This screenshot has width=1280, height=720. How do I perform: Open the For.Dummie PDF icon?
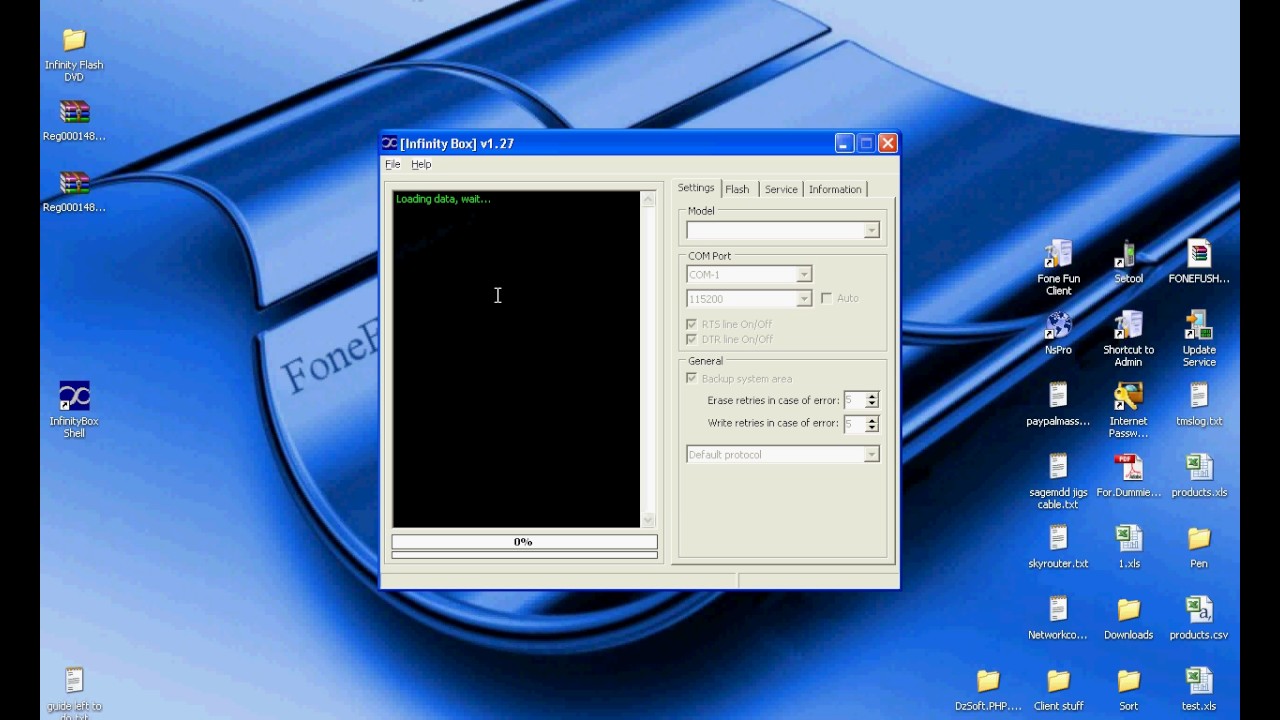1128,467
